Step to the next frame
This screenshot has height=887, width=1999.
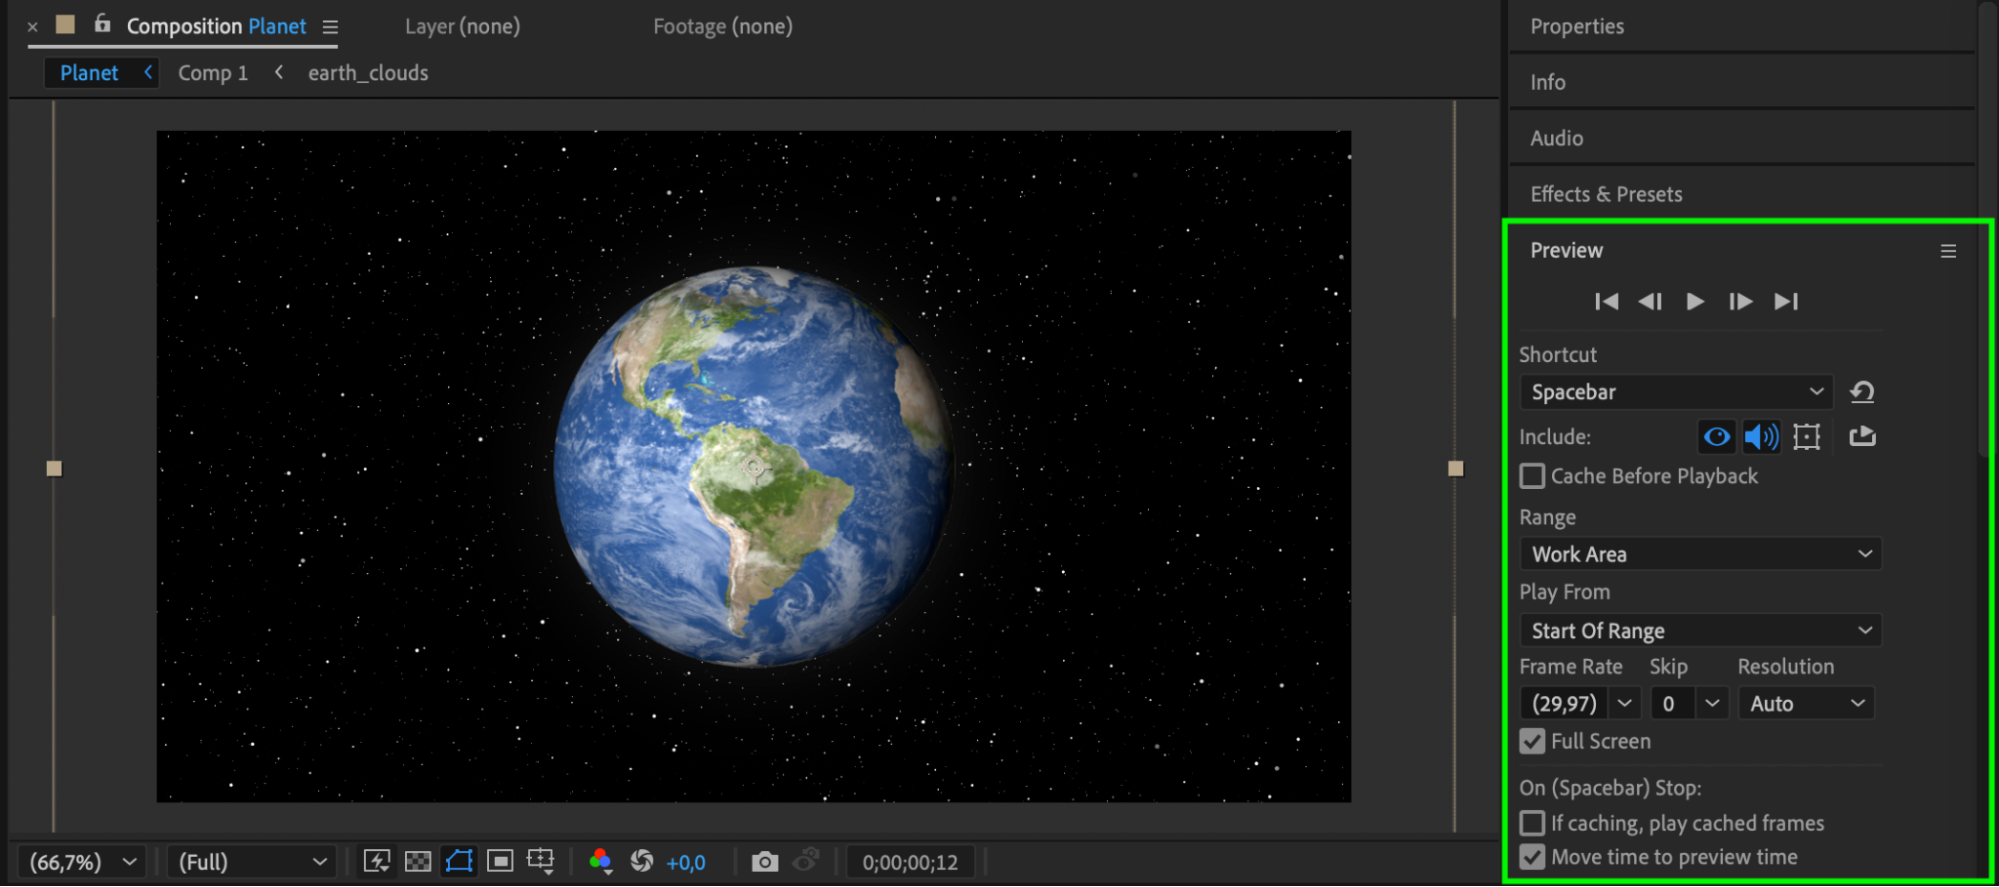pos(1740,301)
